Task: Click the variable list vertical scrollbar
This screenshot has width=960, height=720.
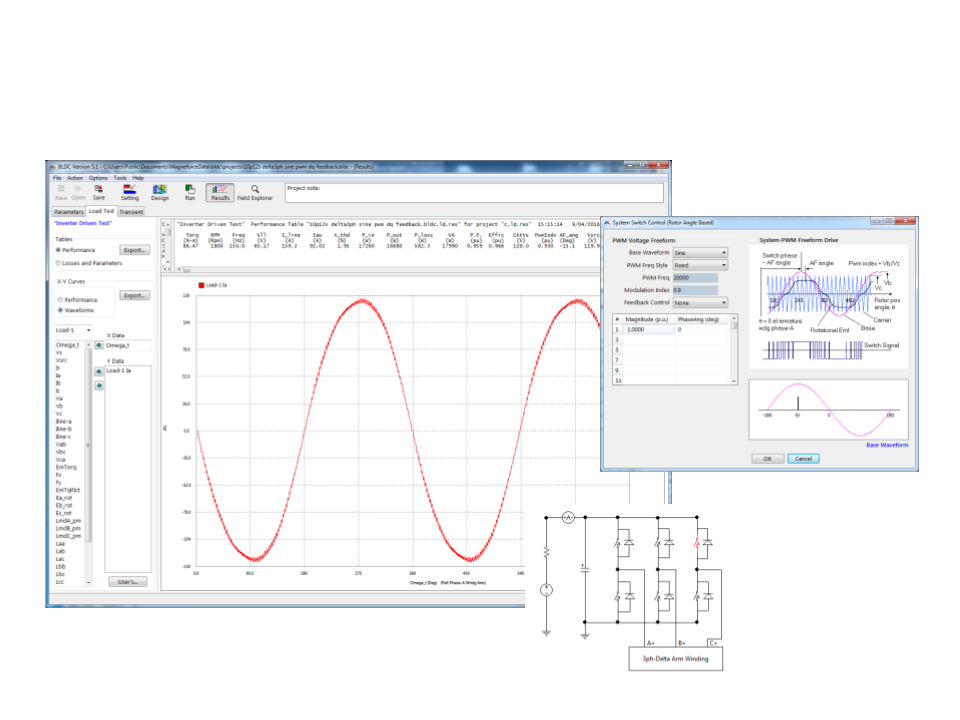Action: (89, 463)
